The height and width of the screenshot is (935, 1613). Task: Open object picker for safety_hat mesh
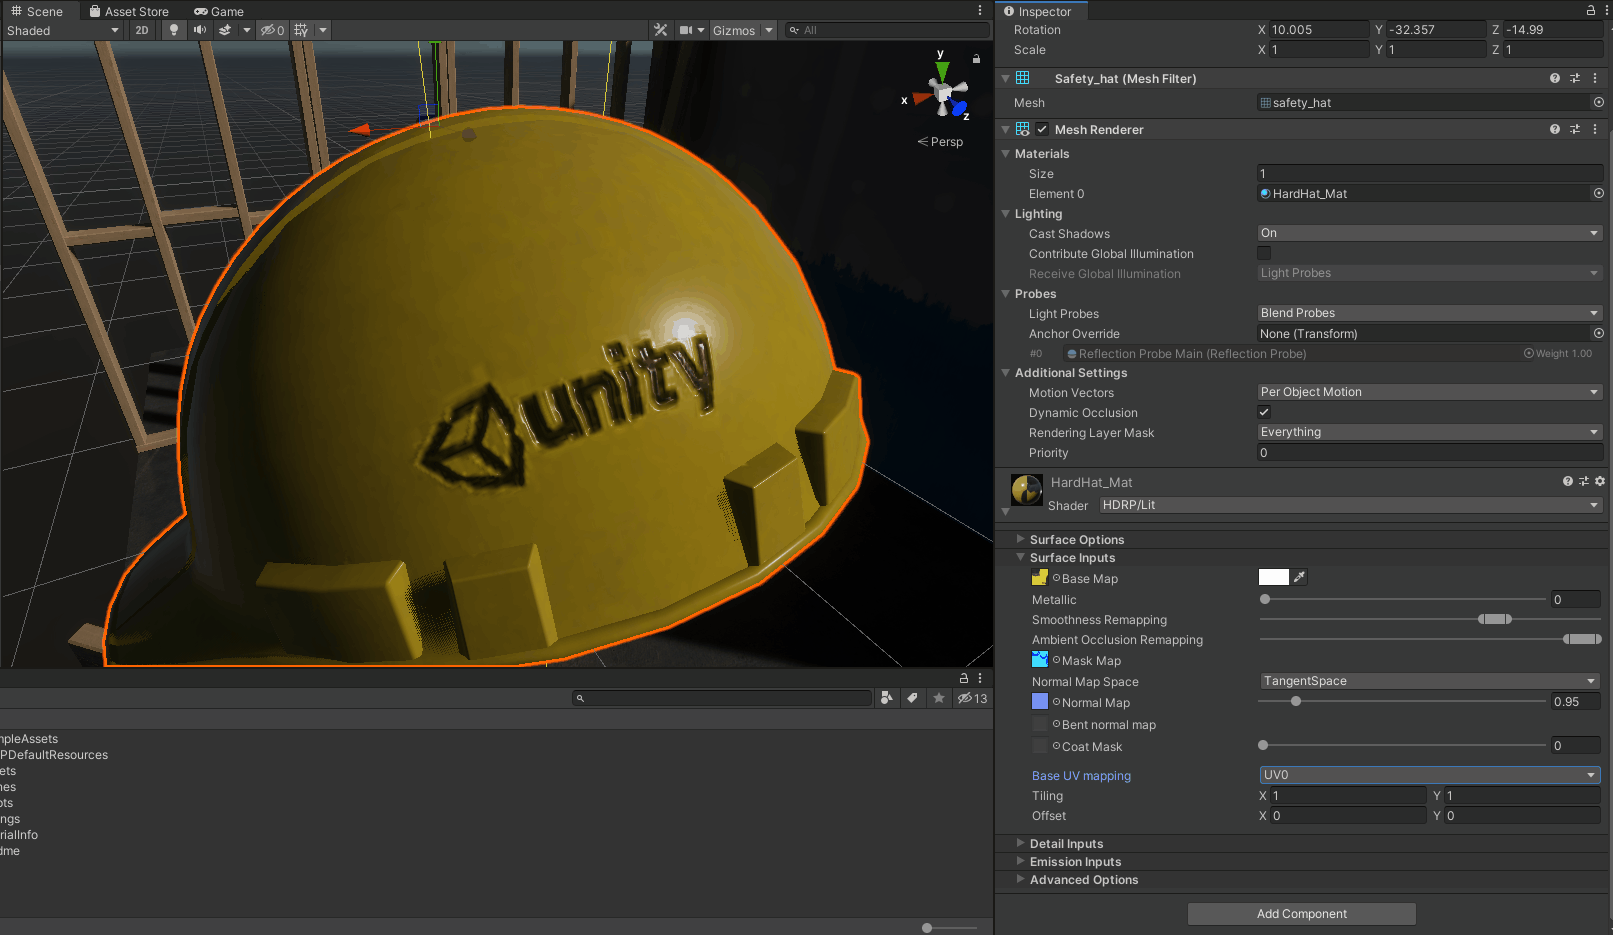(x=1598, y=102)
